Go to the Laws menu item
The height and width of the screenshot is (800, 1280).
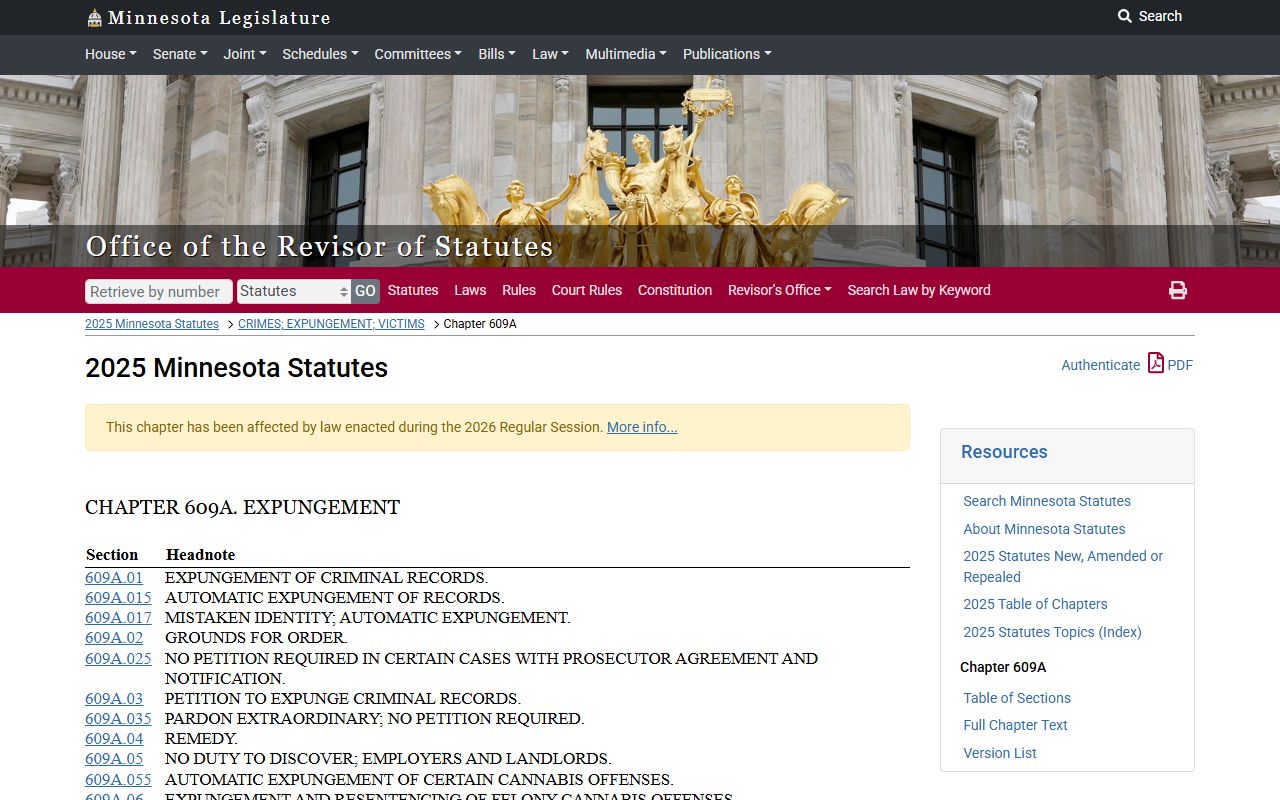click(x=470, y=290)
